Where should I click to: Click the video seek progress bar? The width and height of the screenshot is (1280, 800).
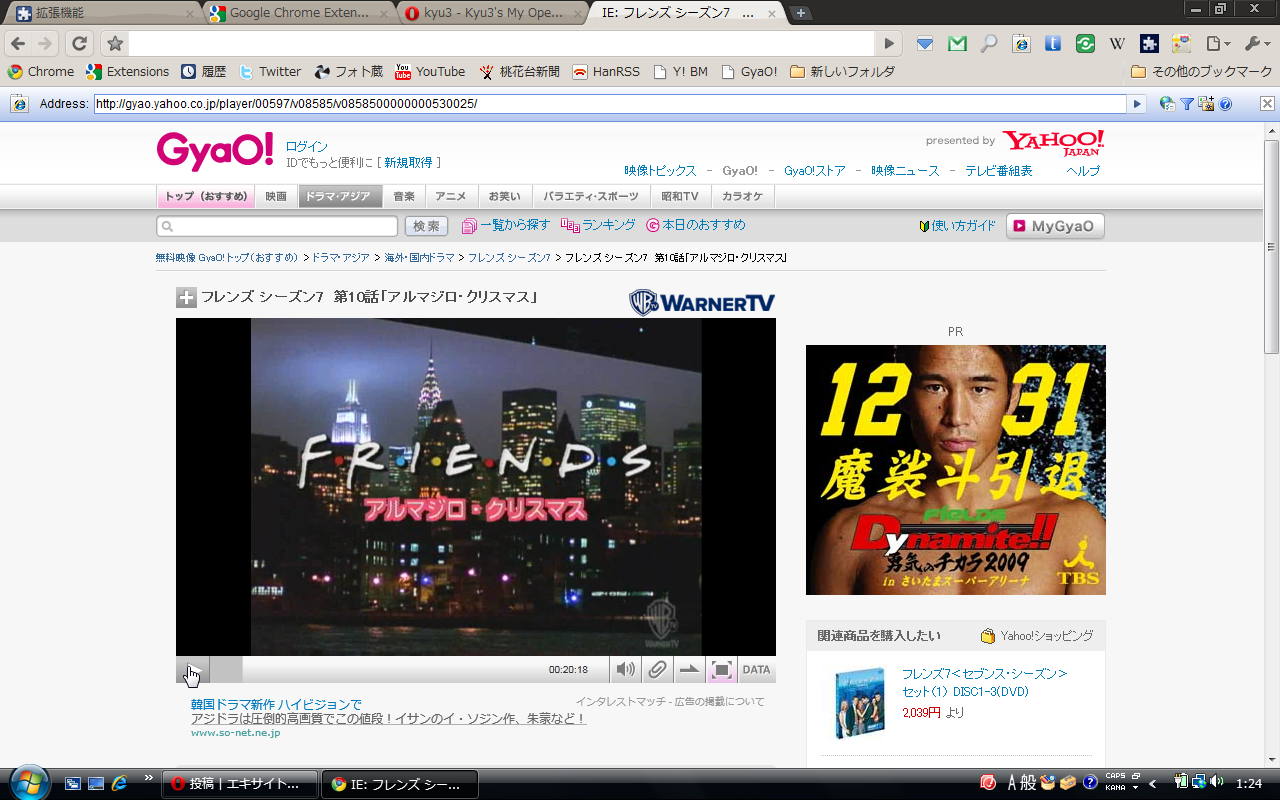pyautogui.click(x=377, y=670)
